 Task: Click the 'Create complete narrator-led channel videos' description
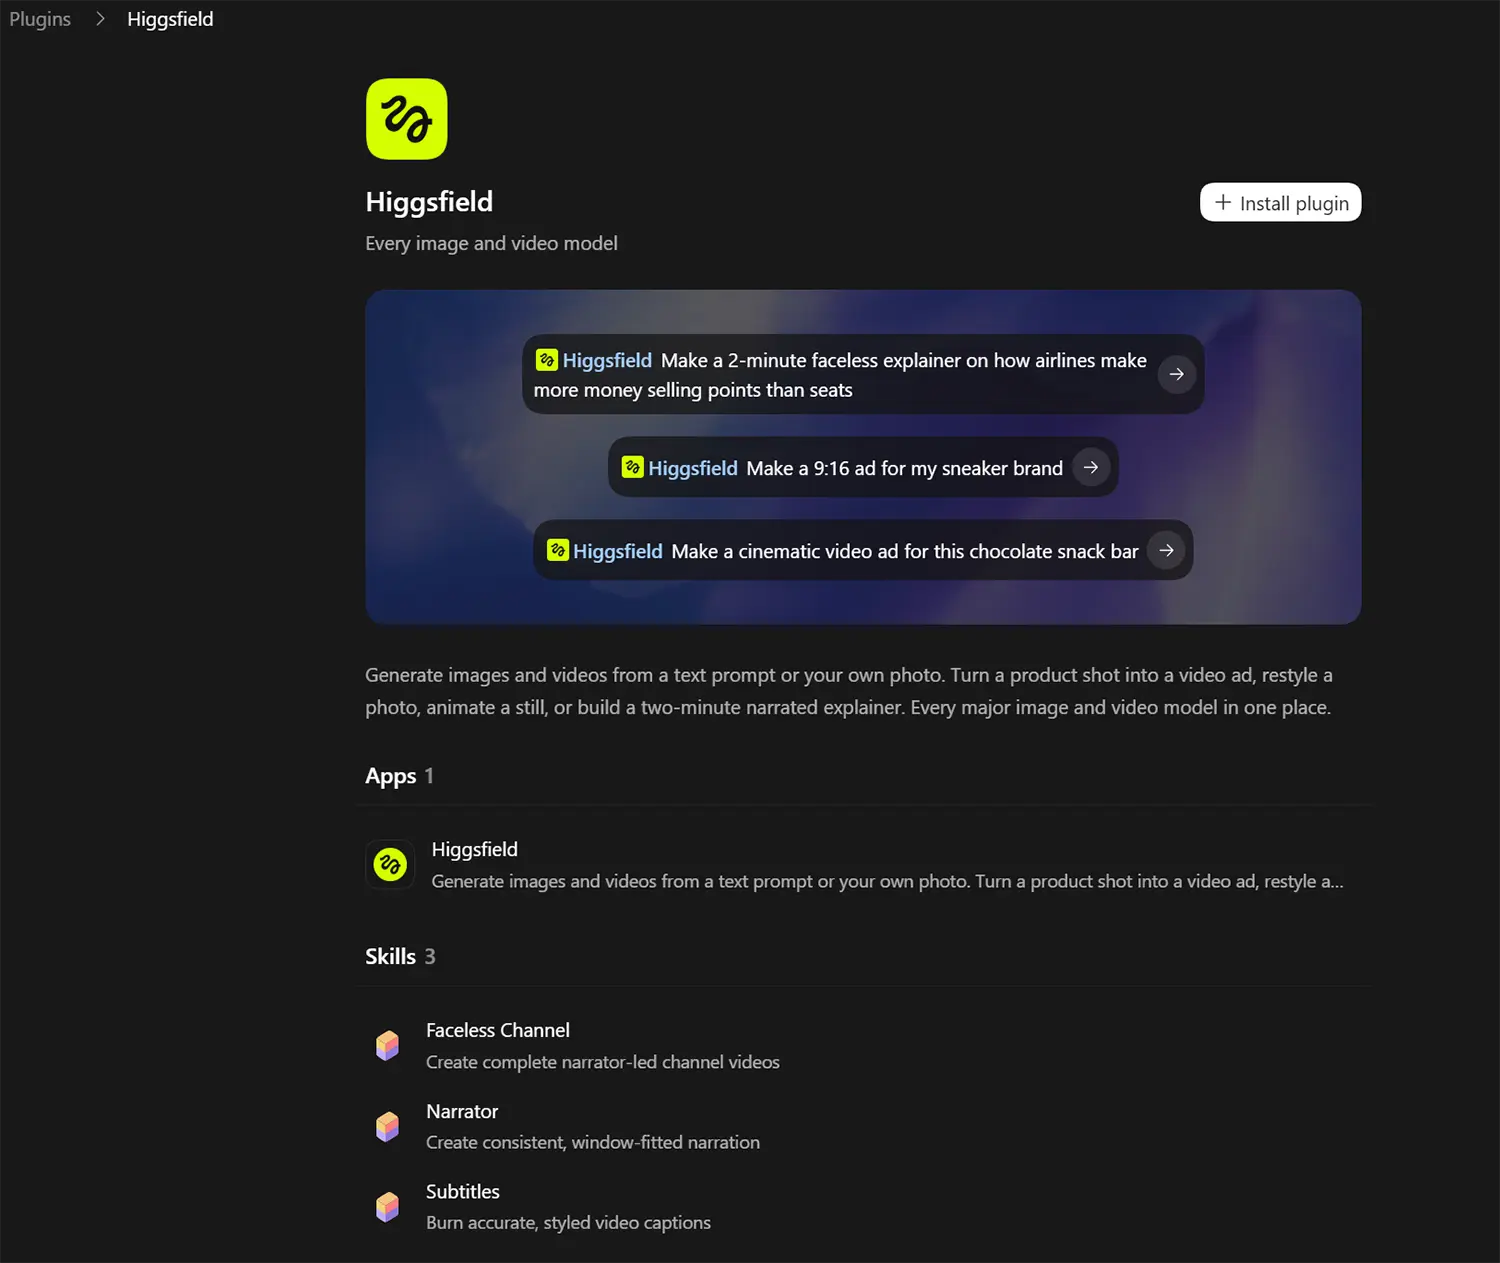tap(603, 1062)
